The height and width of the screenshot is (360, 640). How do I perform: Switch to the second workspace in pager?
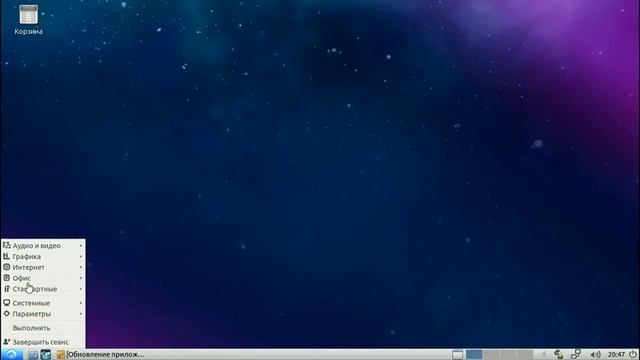click(491, 355)
